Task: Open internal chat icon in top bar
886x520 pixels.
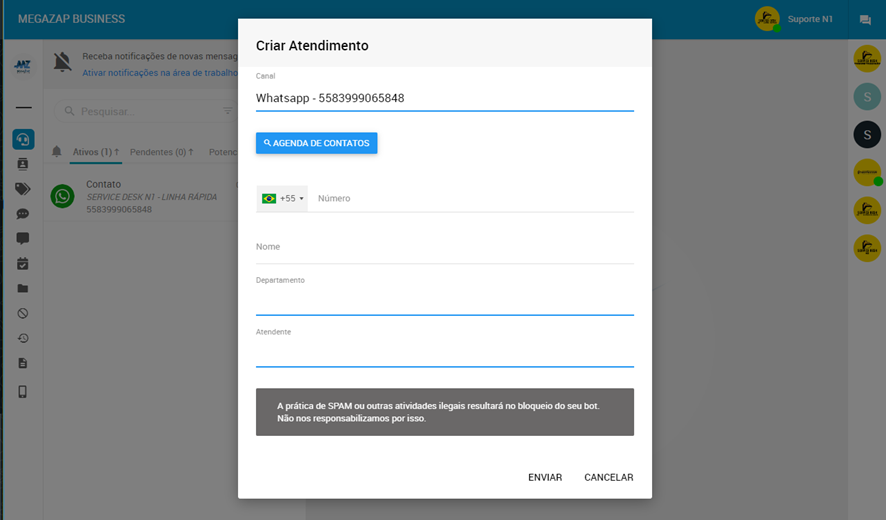Action: (x=865, y=20)
